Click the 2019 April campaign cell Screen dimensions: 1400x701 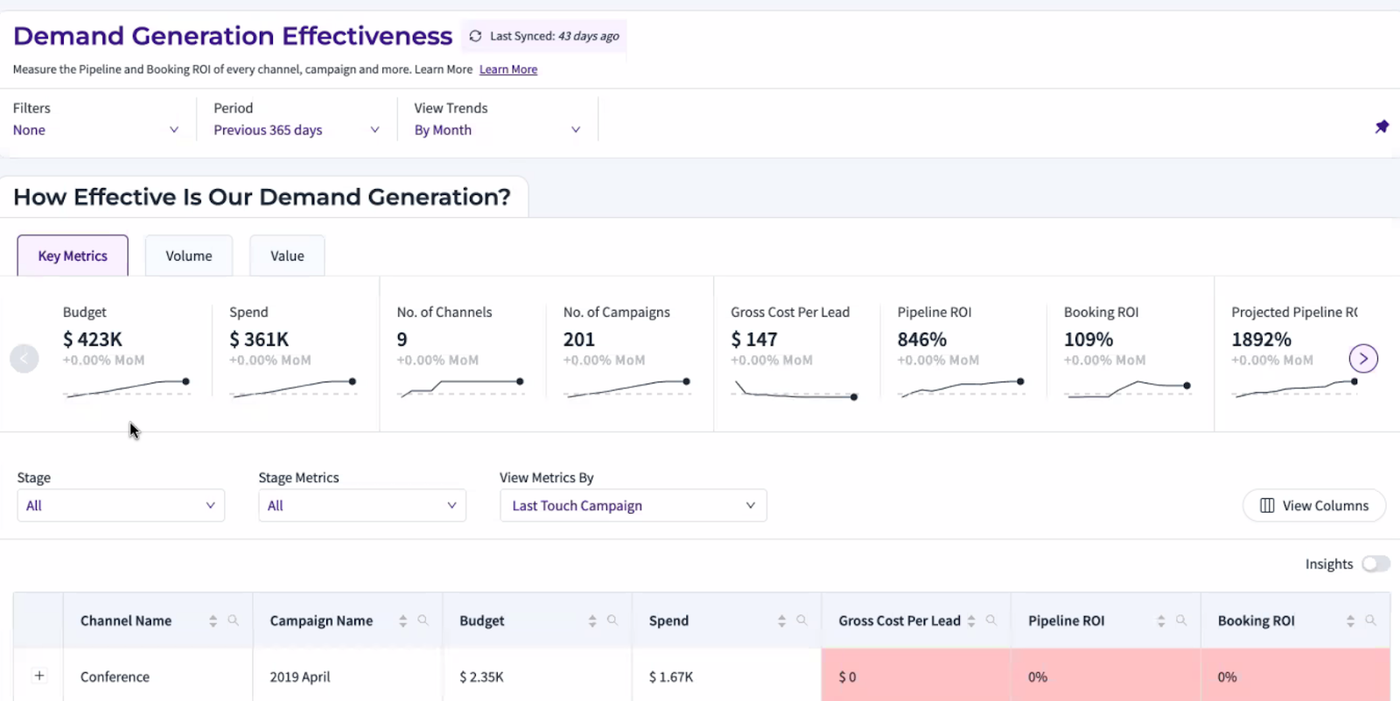(348, 676)
